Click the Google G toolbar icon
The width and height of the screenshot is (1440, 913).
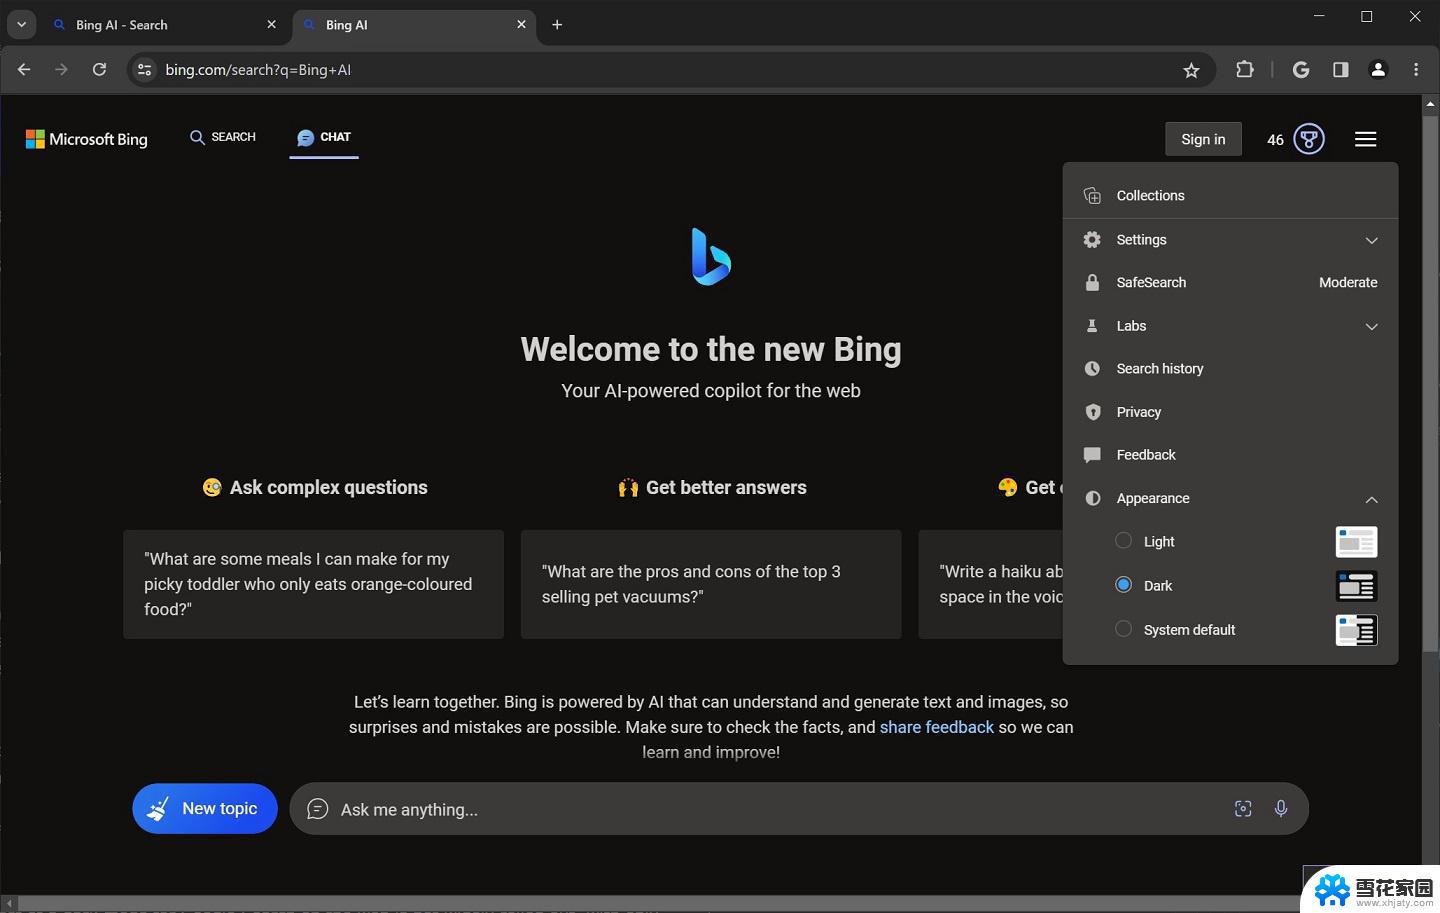coord(1301,70)
